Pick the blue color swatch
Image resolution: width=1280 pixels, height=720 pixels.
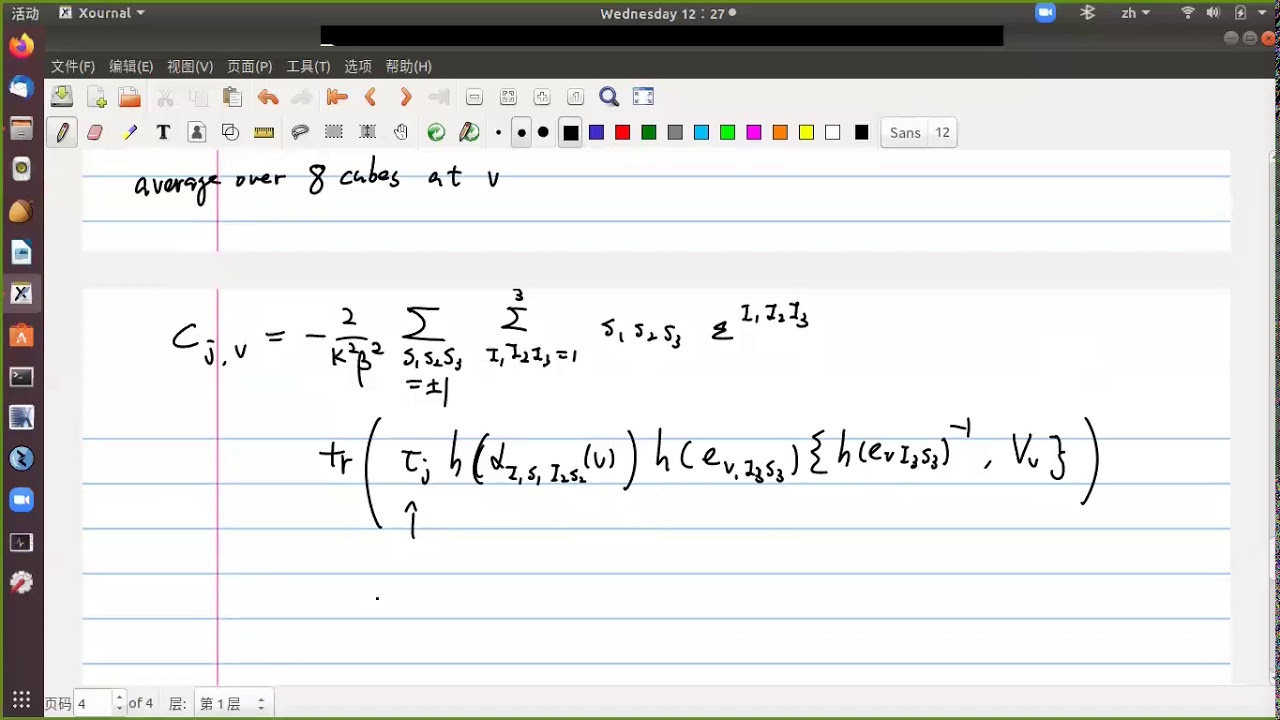[596, 132]
